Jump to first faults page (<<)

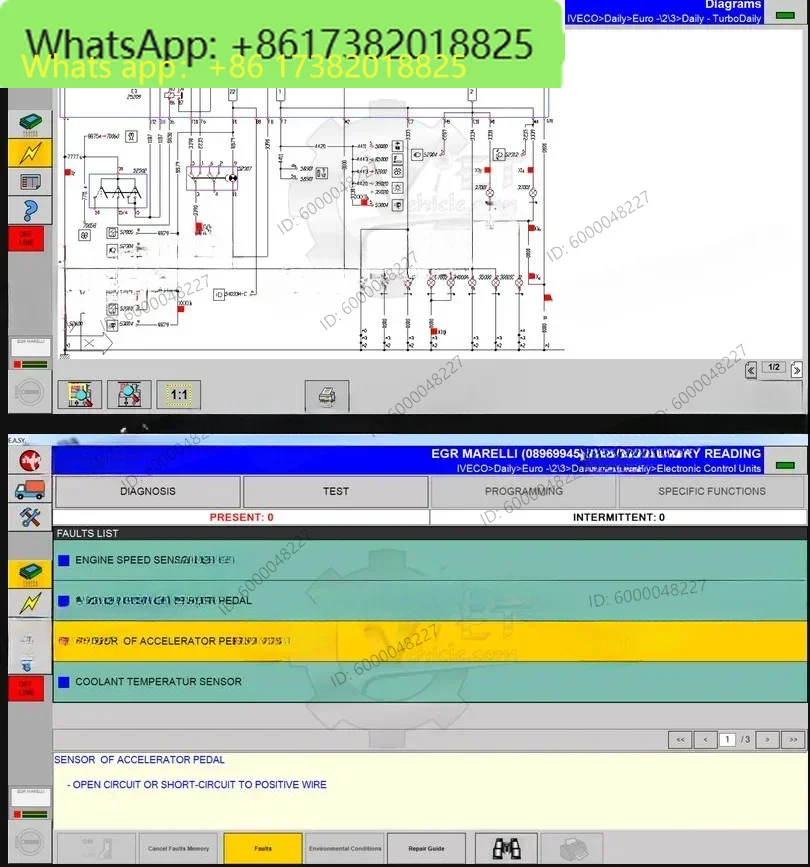(x=680, y=740)
